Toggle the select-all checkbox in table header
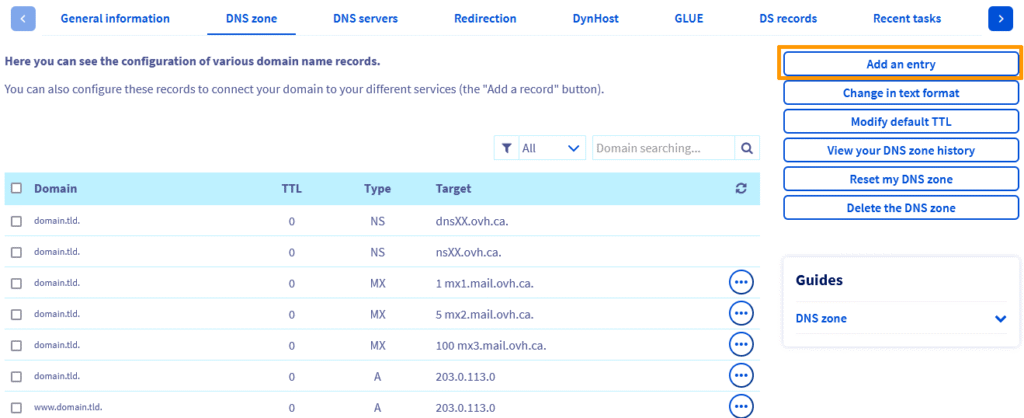The height and width of the screenshot is (418, 1024). point(16,188)
